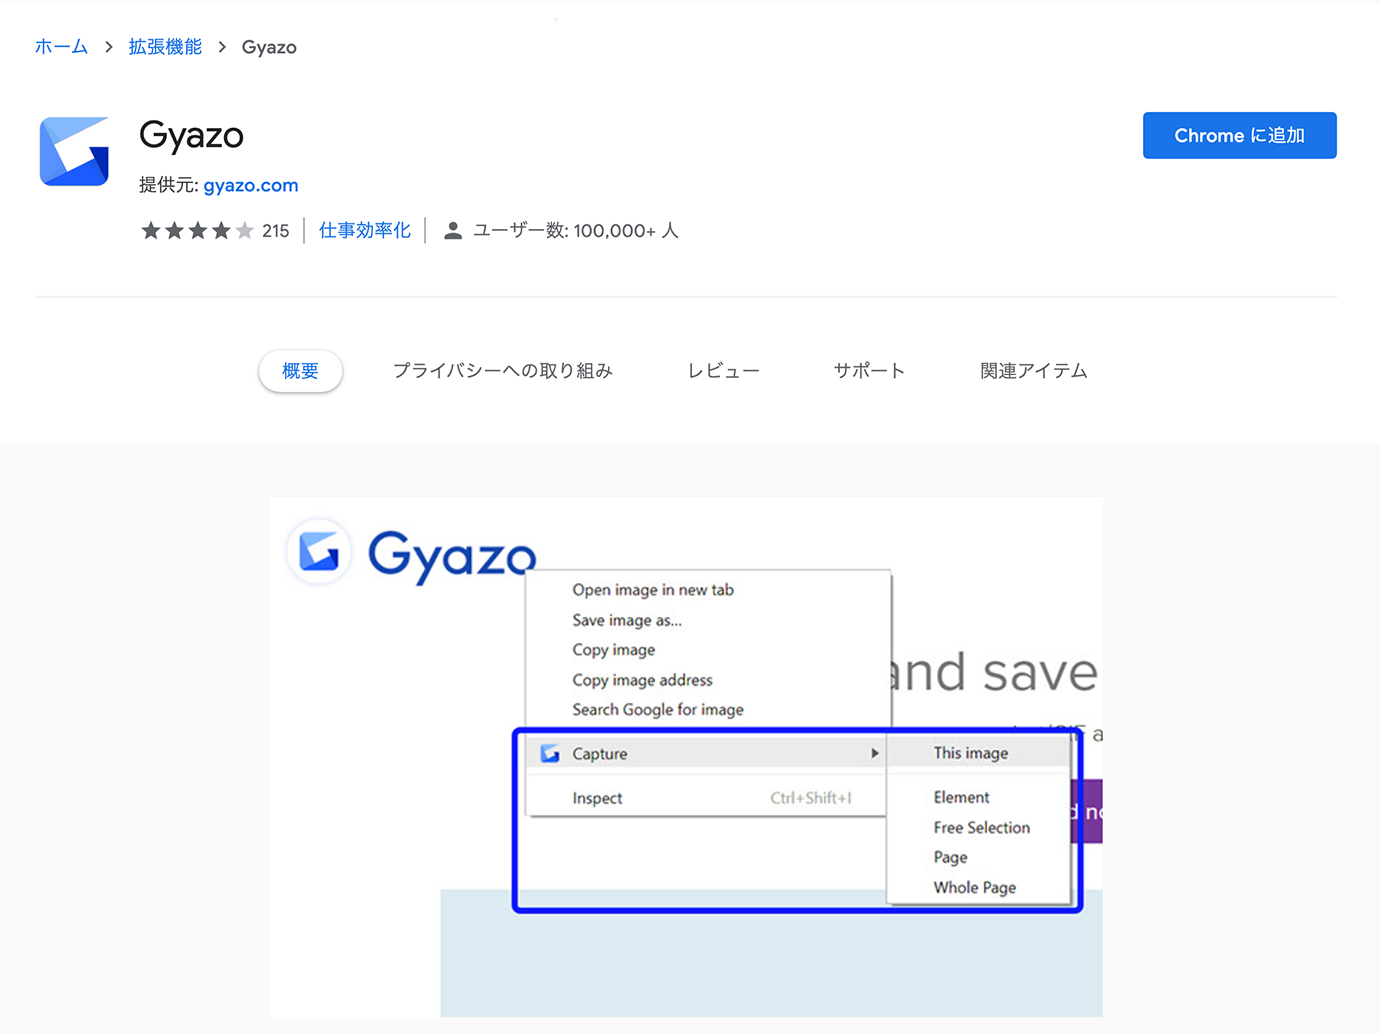Click the chevron after 拡張機能 breadcrumb
This screenshot has width=1380, height=1034.
pos(222,47)
